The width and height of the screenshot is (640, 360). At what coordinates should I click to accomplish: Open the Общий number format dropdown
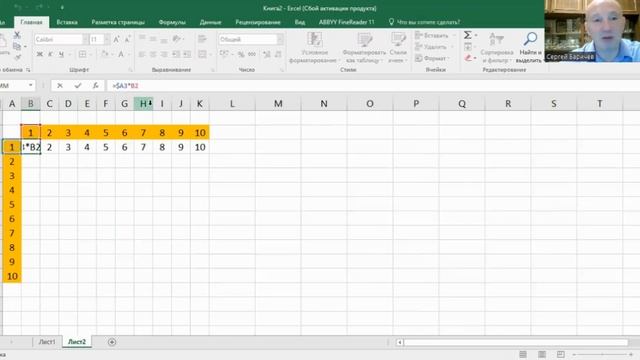click(x=280, y=39)
